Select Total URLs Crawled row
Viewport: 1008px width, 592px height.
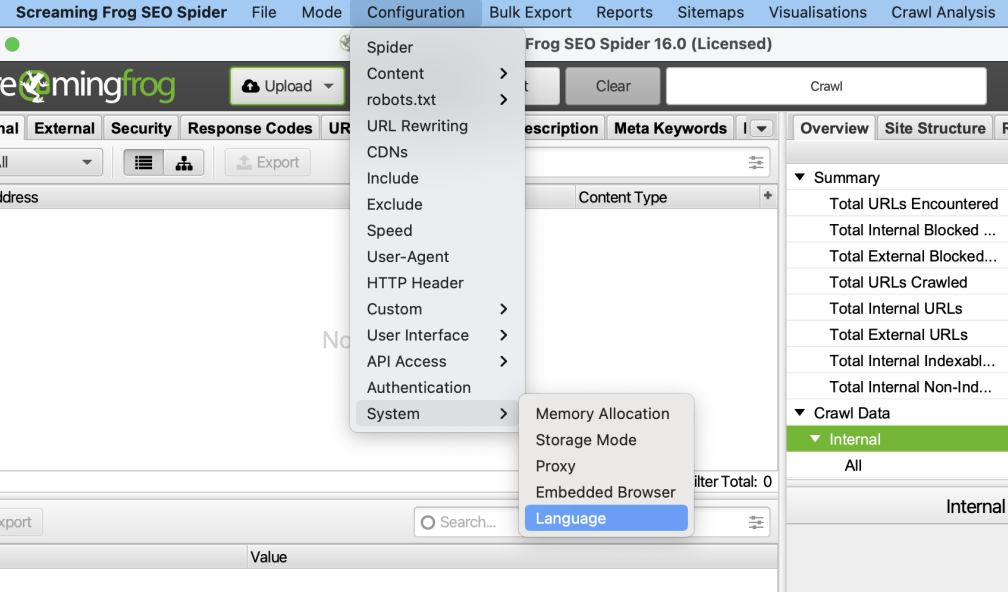click(x=897, y=282)
